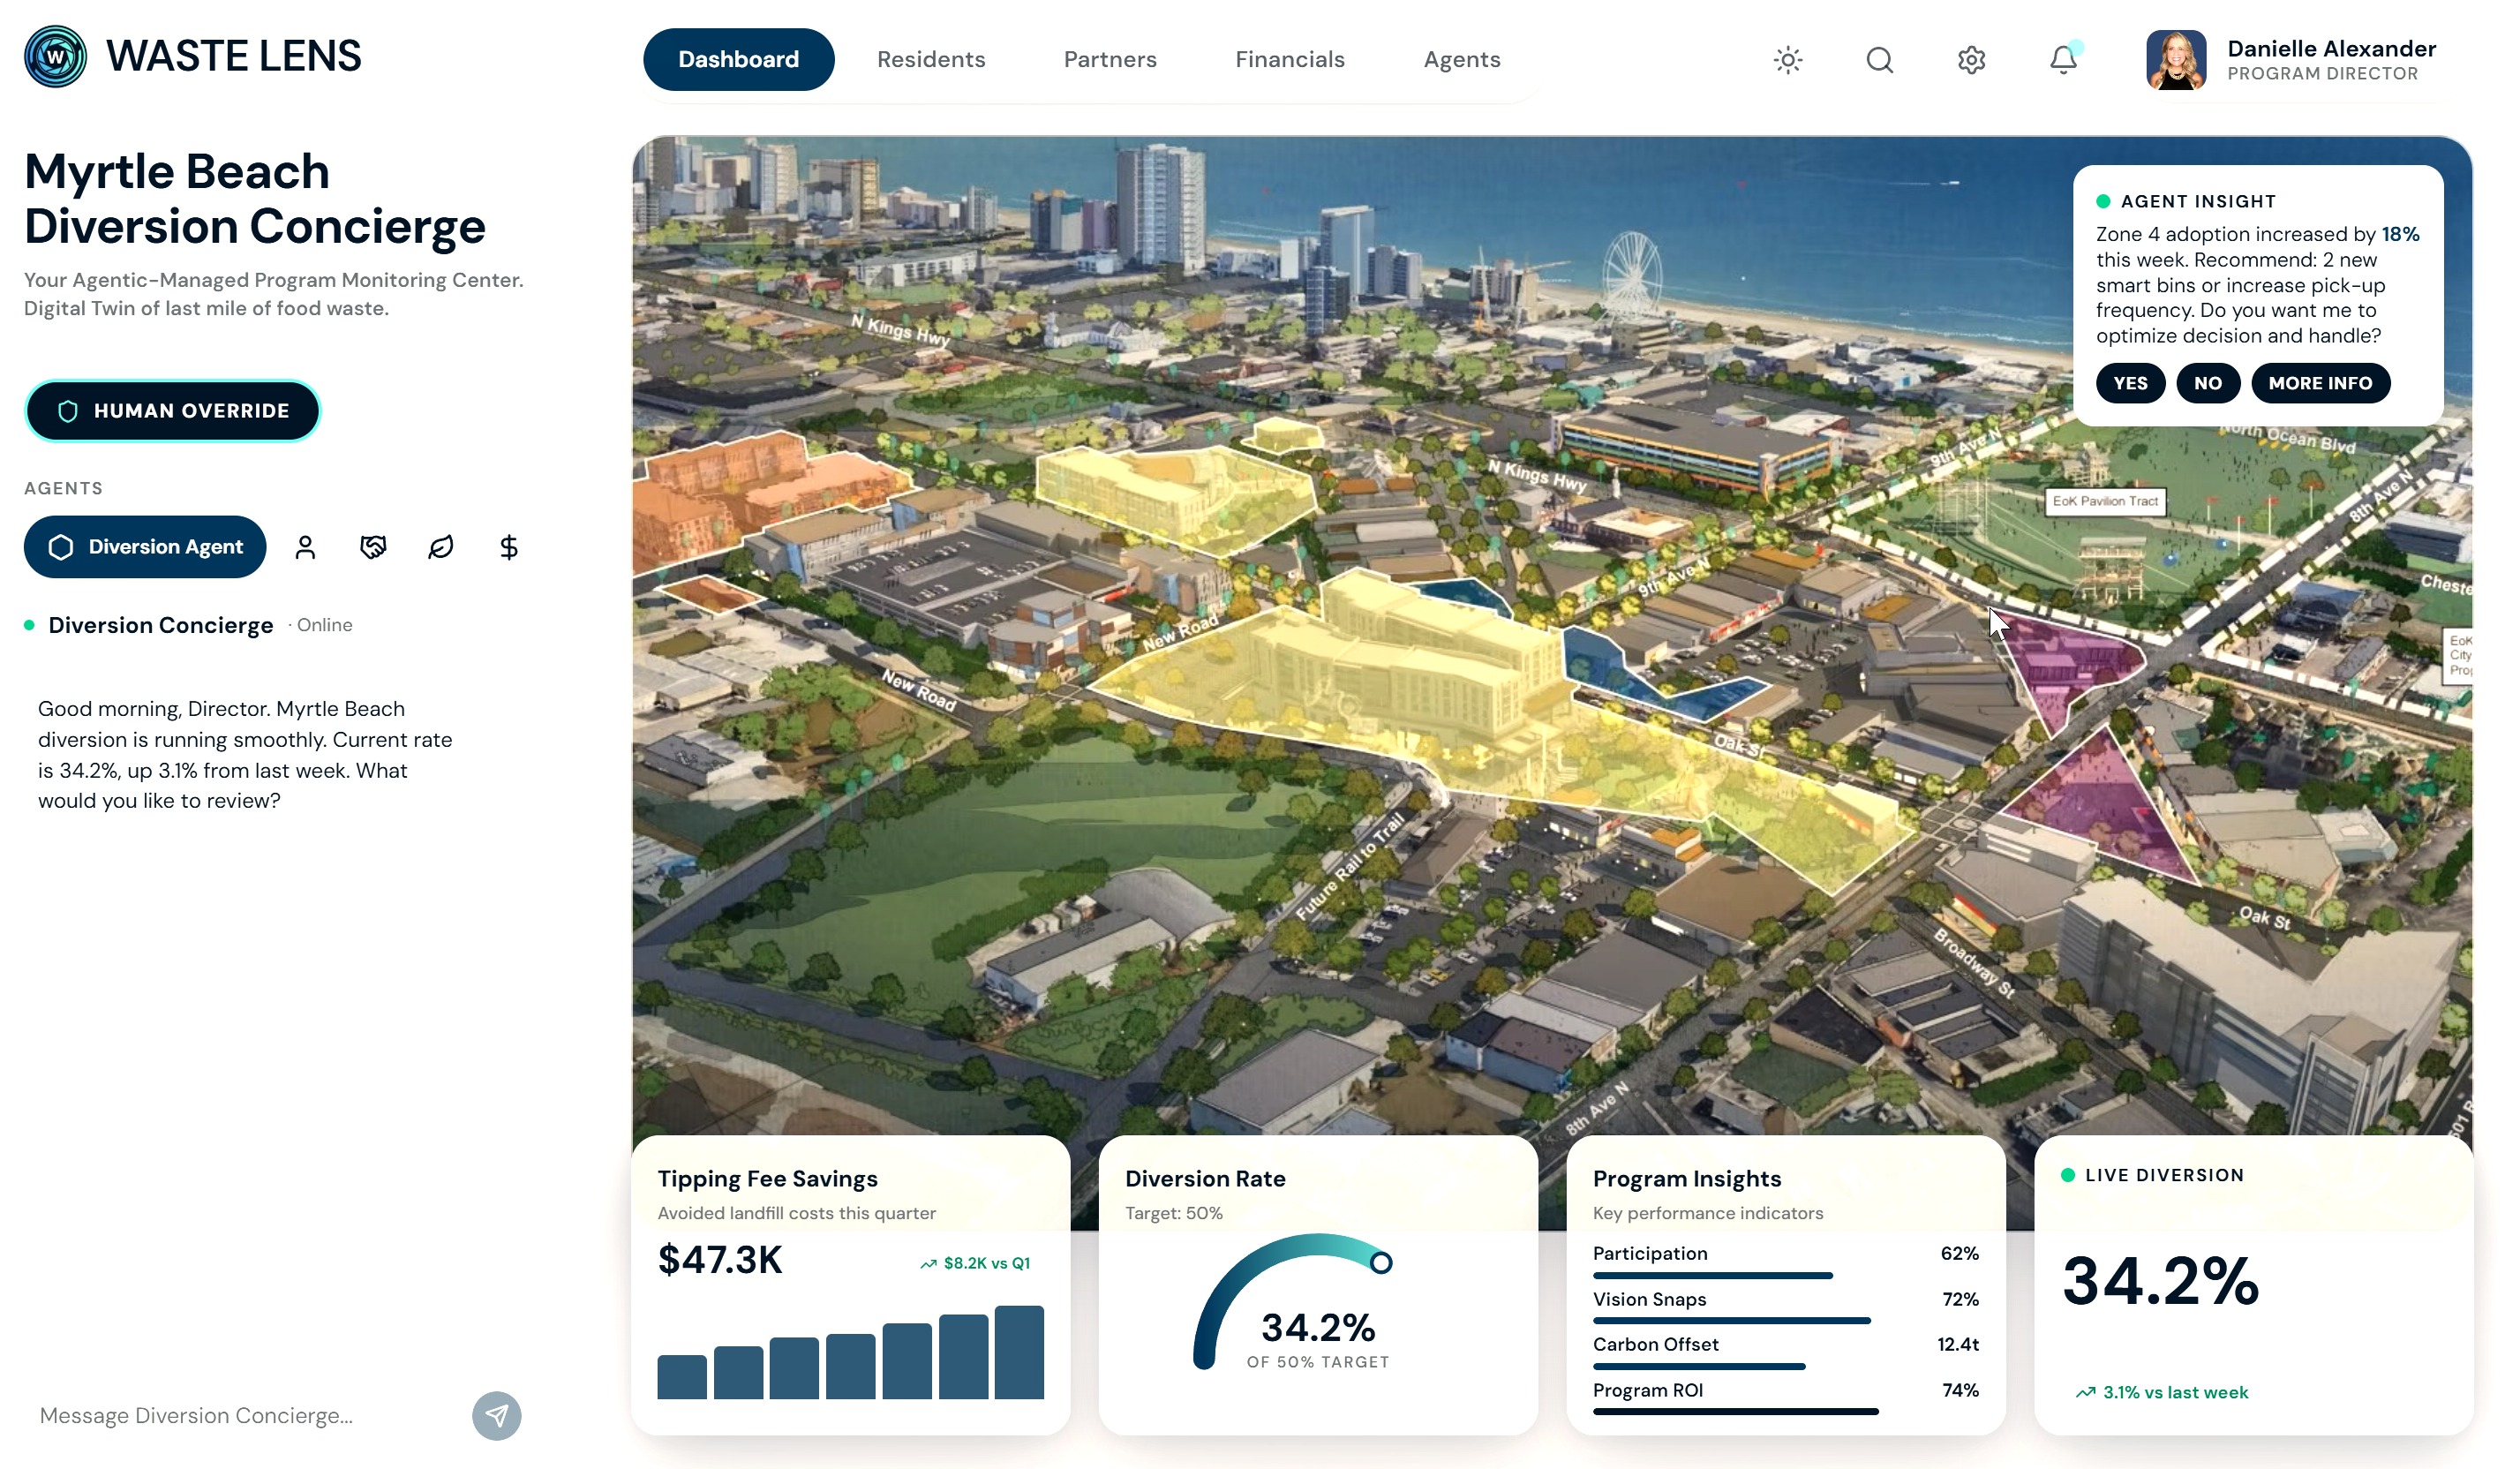Click the OF 50% TARGET gauge caption
The image size is (2520, 1469).
click(x=1317, y=1362)
